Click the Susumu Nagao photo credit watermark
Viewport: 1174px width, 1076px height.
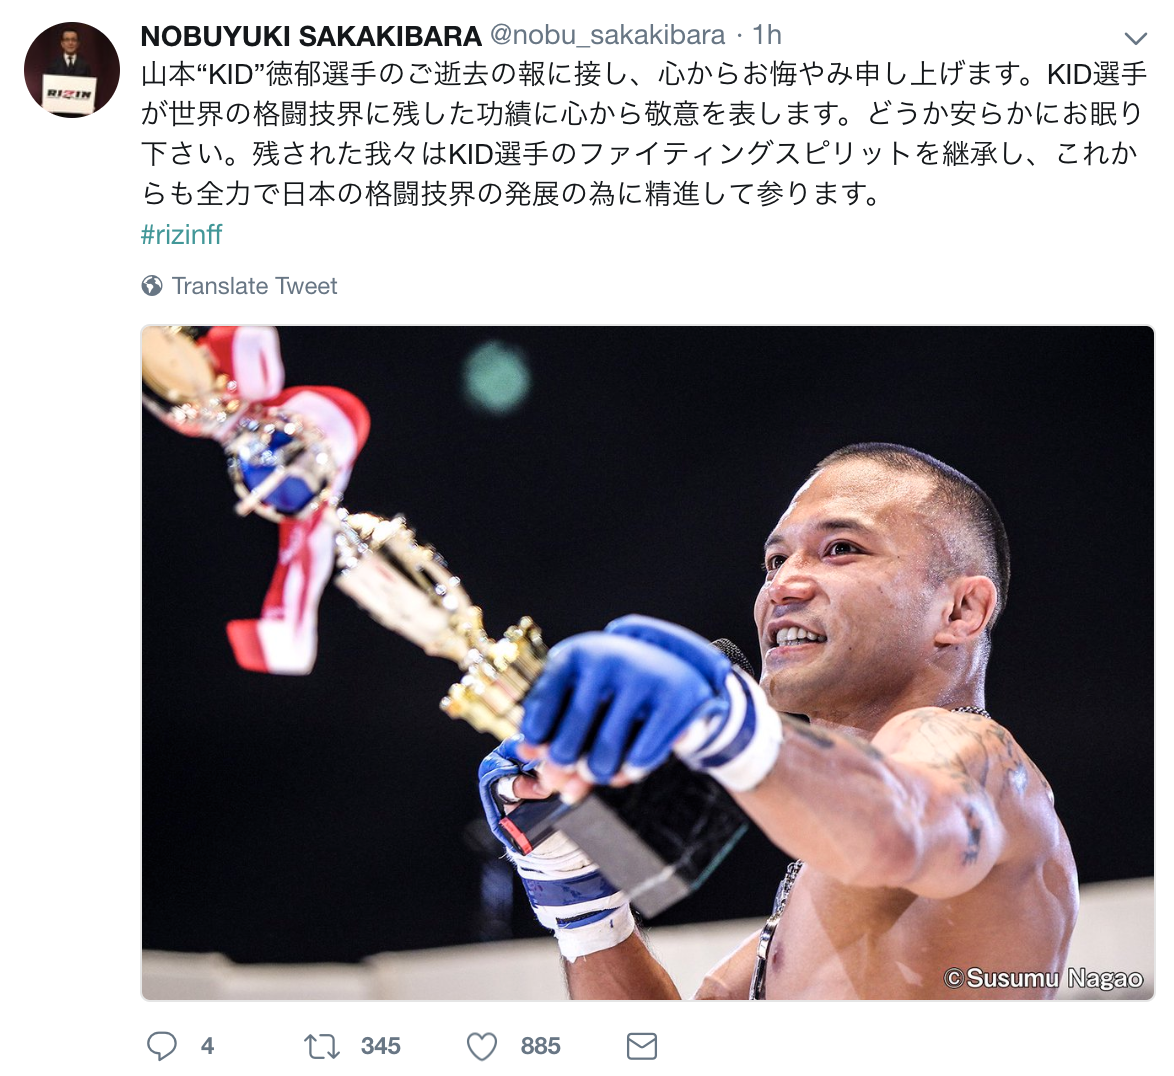coord(1043,979)
